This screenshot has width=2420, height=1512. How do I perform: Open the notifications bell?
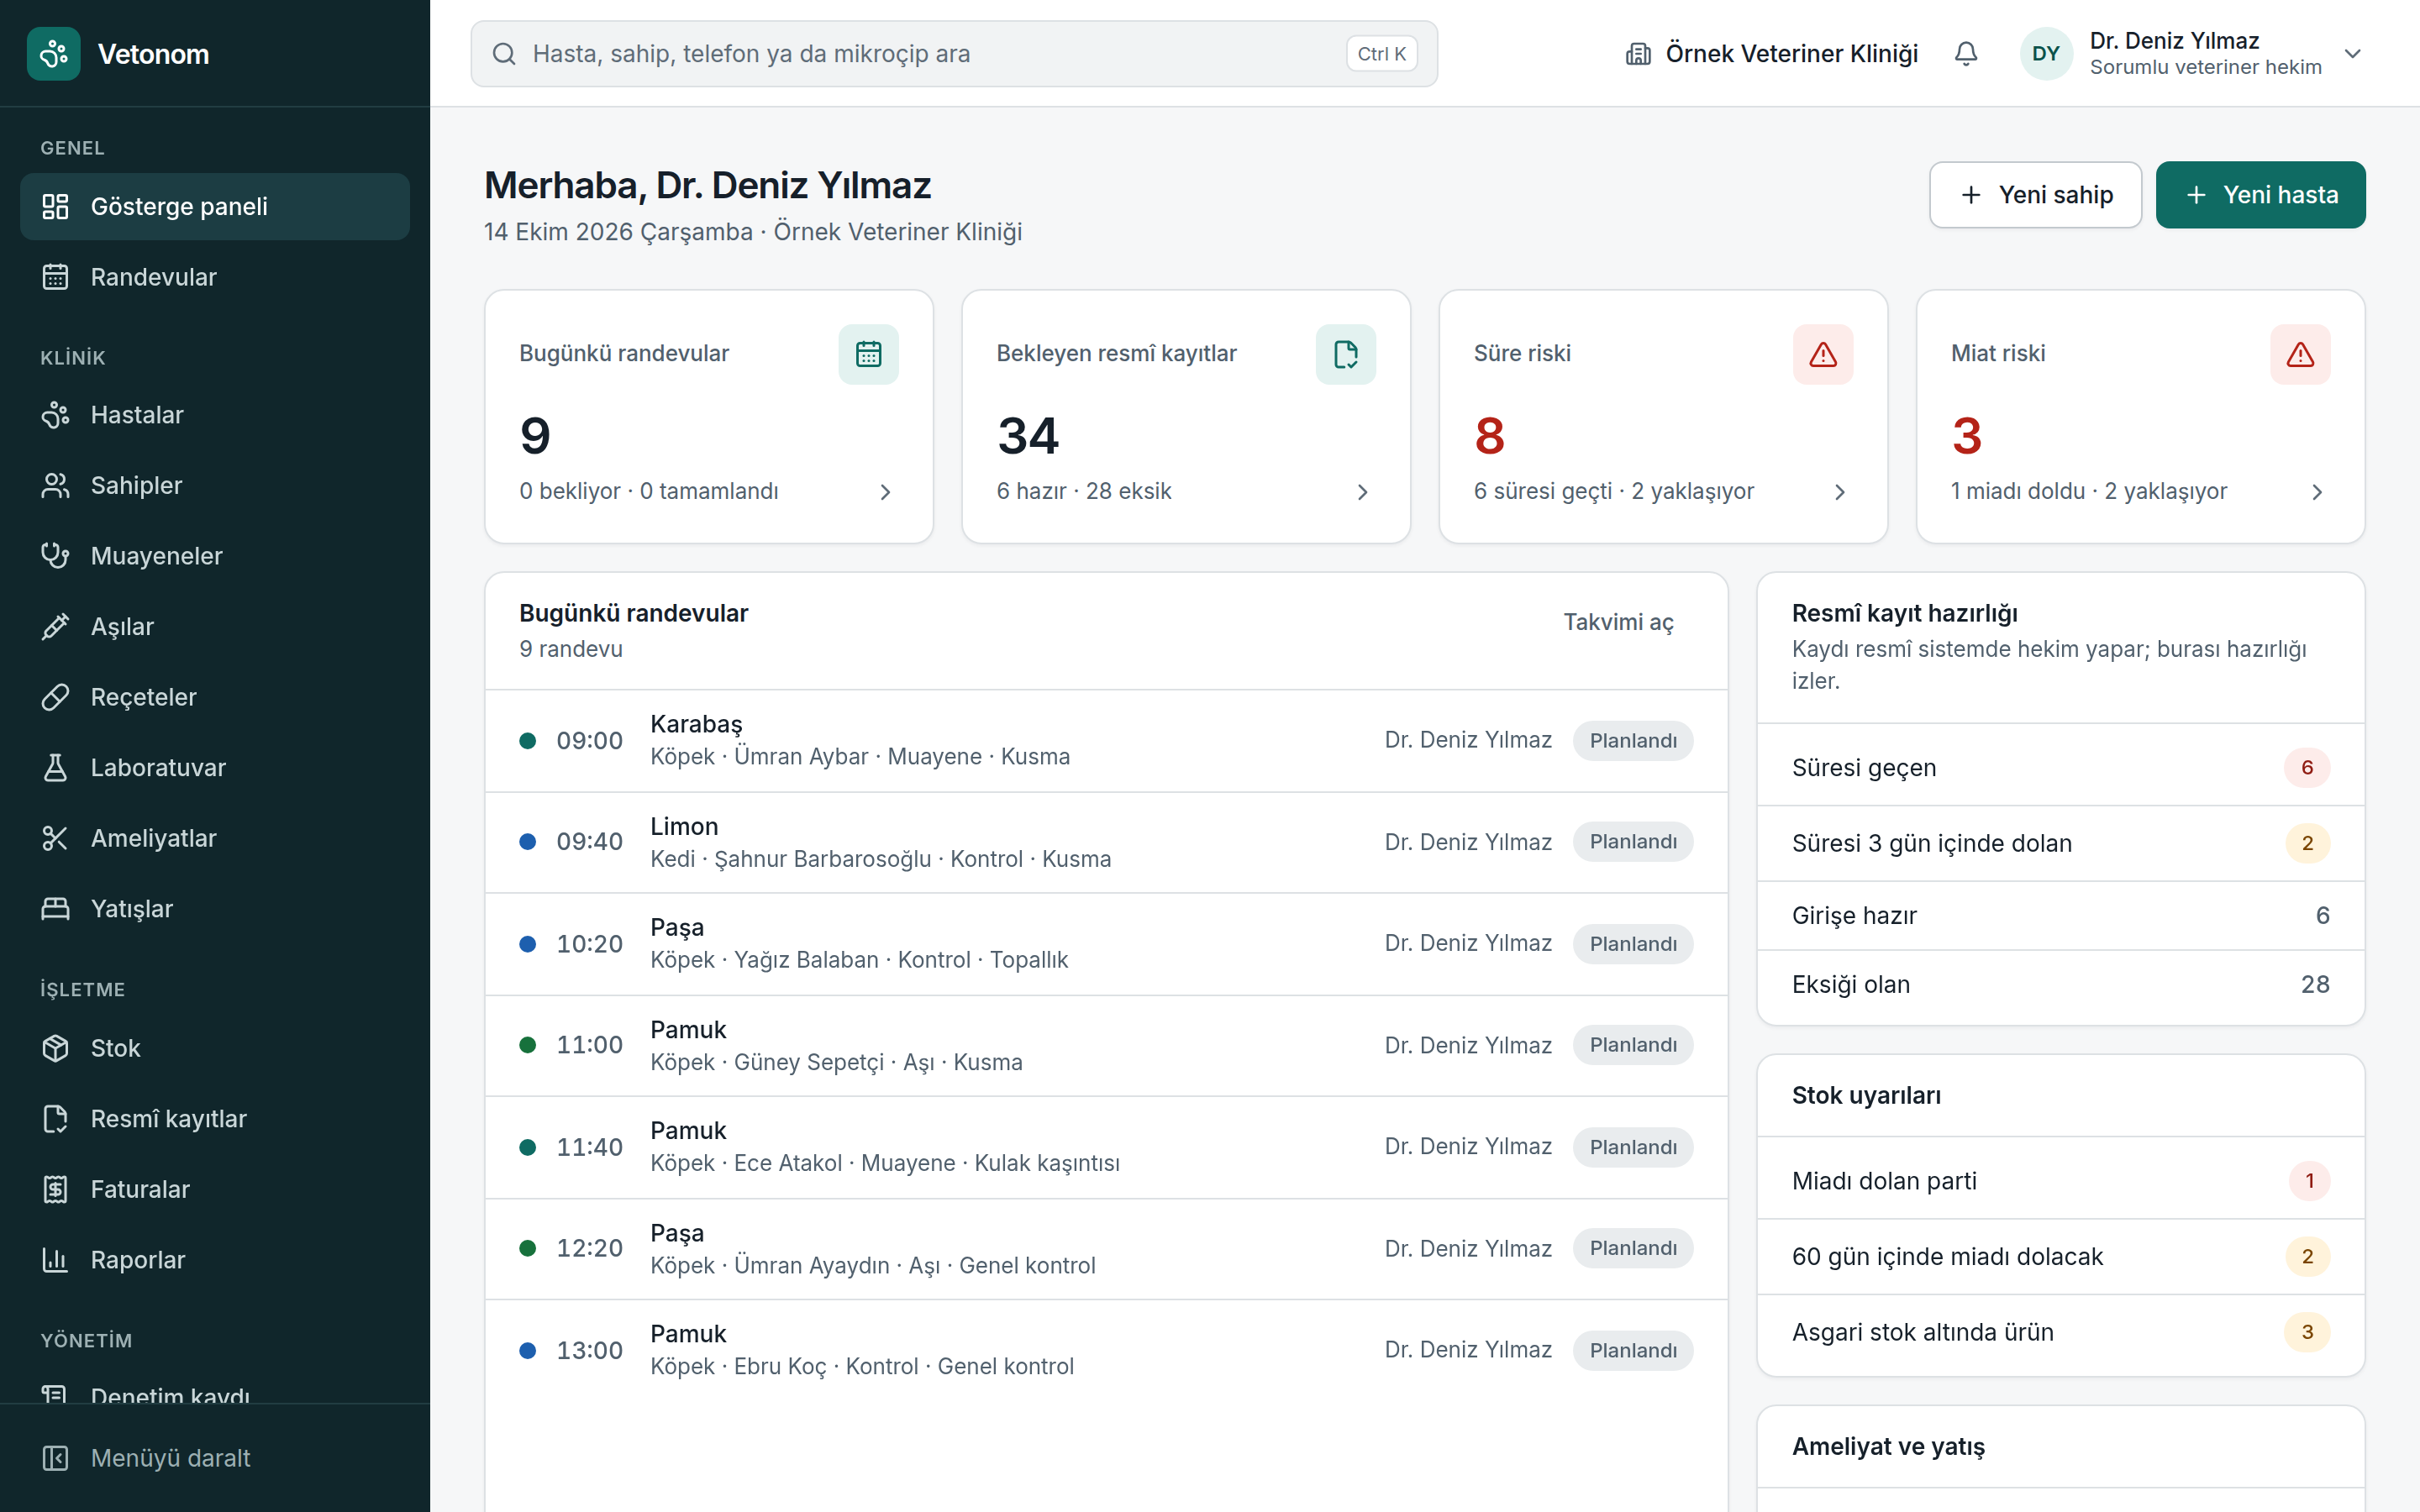coord(1965,54)
